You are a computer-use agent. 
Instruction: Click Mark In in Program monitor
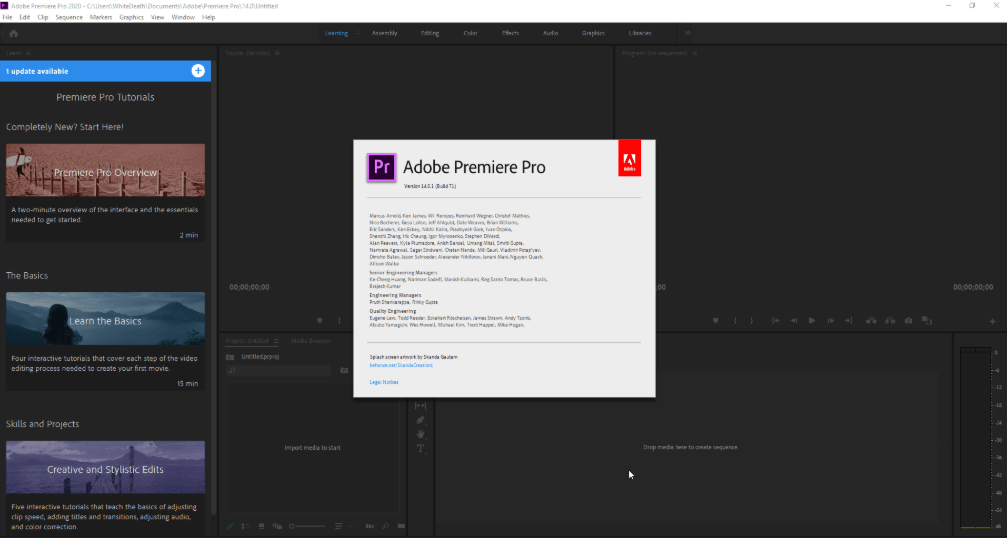(x=735, y=320)
